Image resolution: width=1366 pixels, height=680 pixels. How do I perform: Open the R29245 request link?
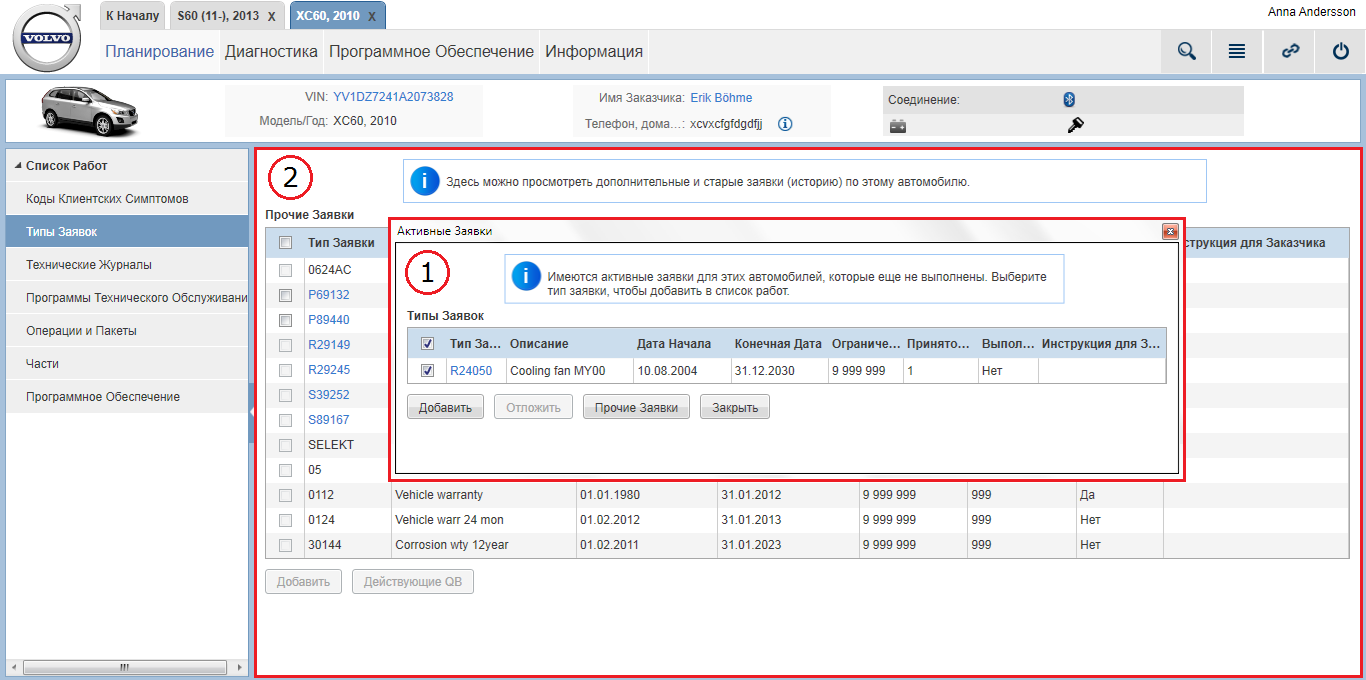click(x=329, y=370)
